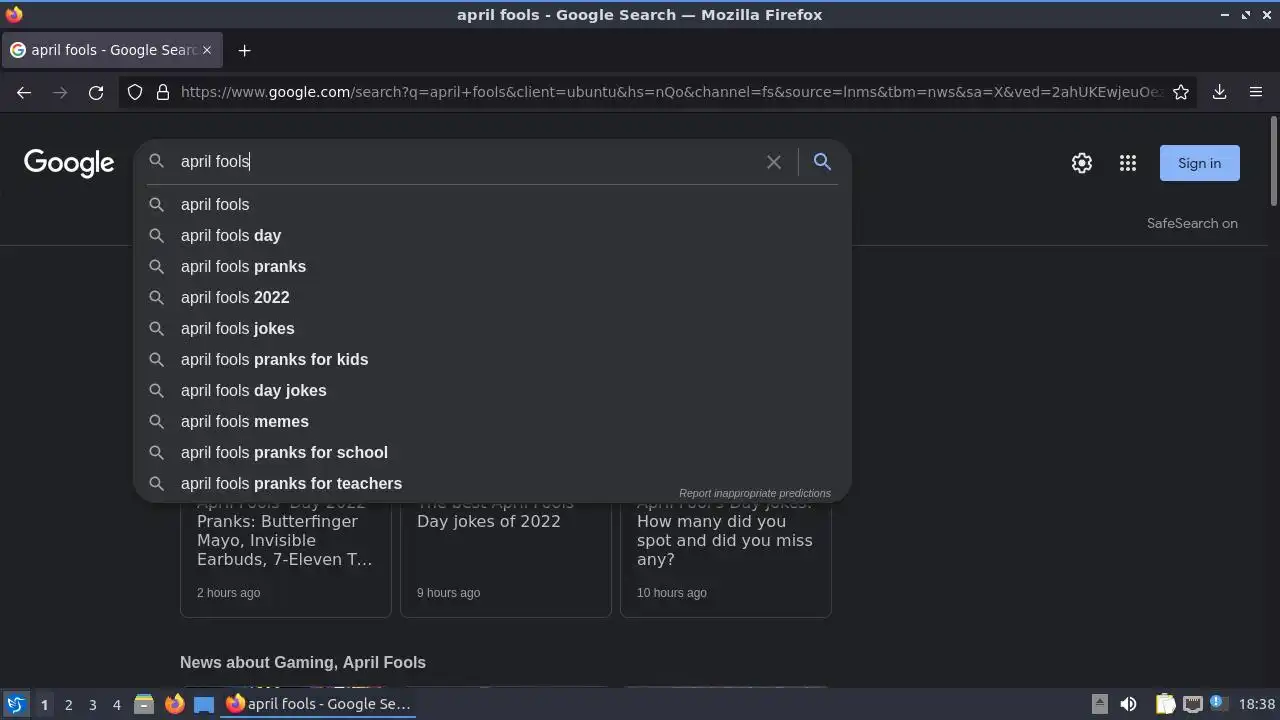Choose 'april fools day' suggestion
This screenshot has height=720, width=1280.
point(492,235)
